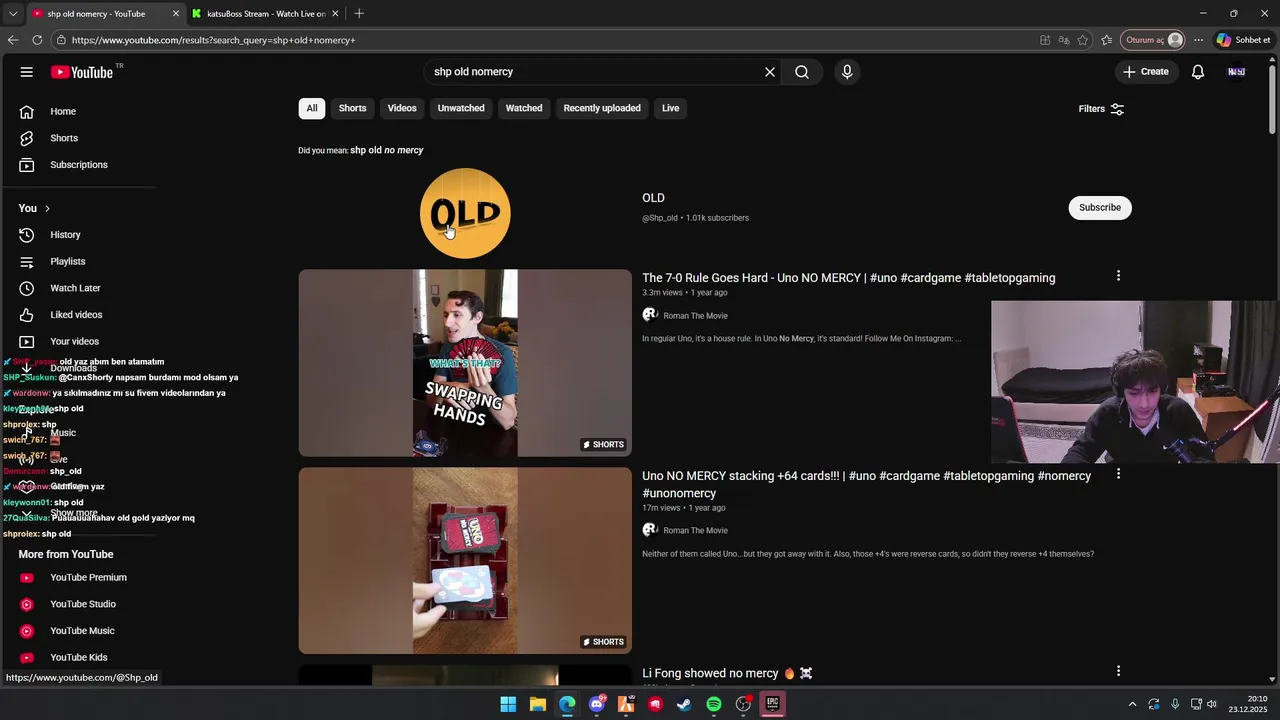This screenshot has height=720, width=1280.
Task: Open options menu for Li Fong video
Action: [1118, 671]
